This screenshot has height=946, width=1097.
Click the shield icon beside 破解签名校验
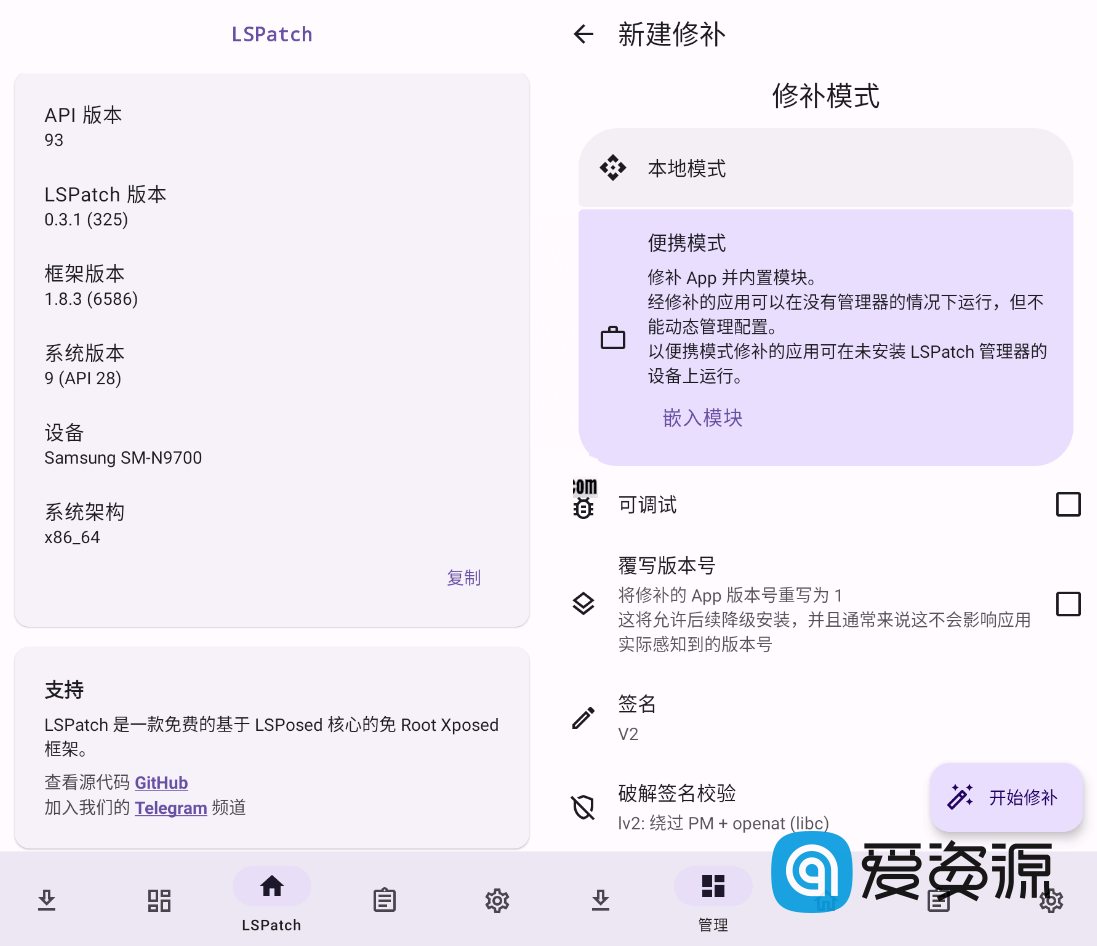(583, 808)
